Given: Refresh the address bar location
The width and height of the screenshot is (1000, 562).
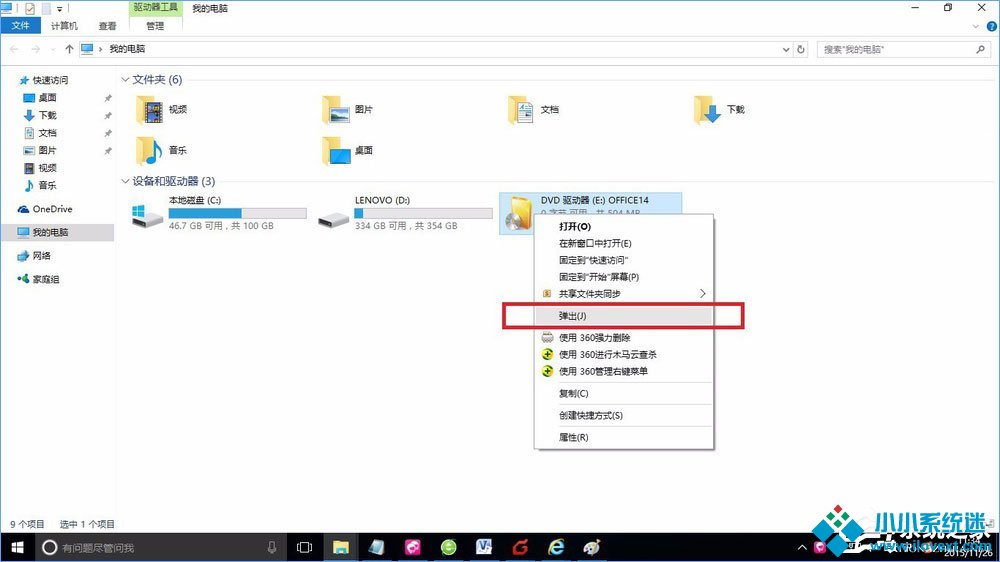Looking at the screenshot, I should point(801,49).
